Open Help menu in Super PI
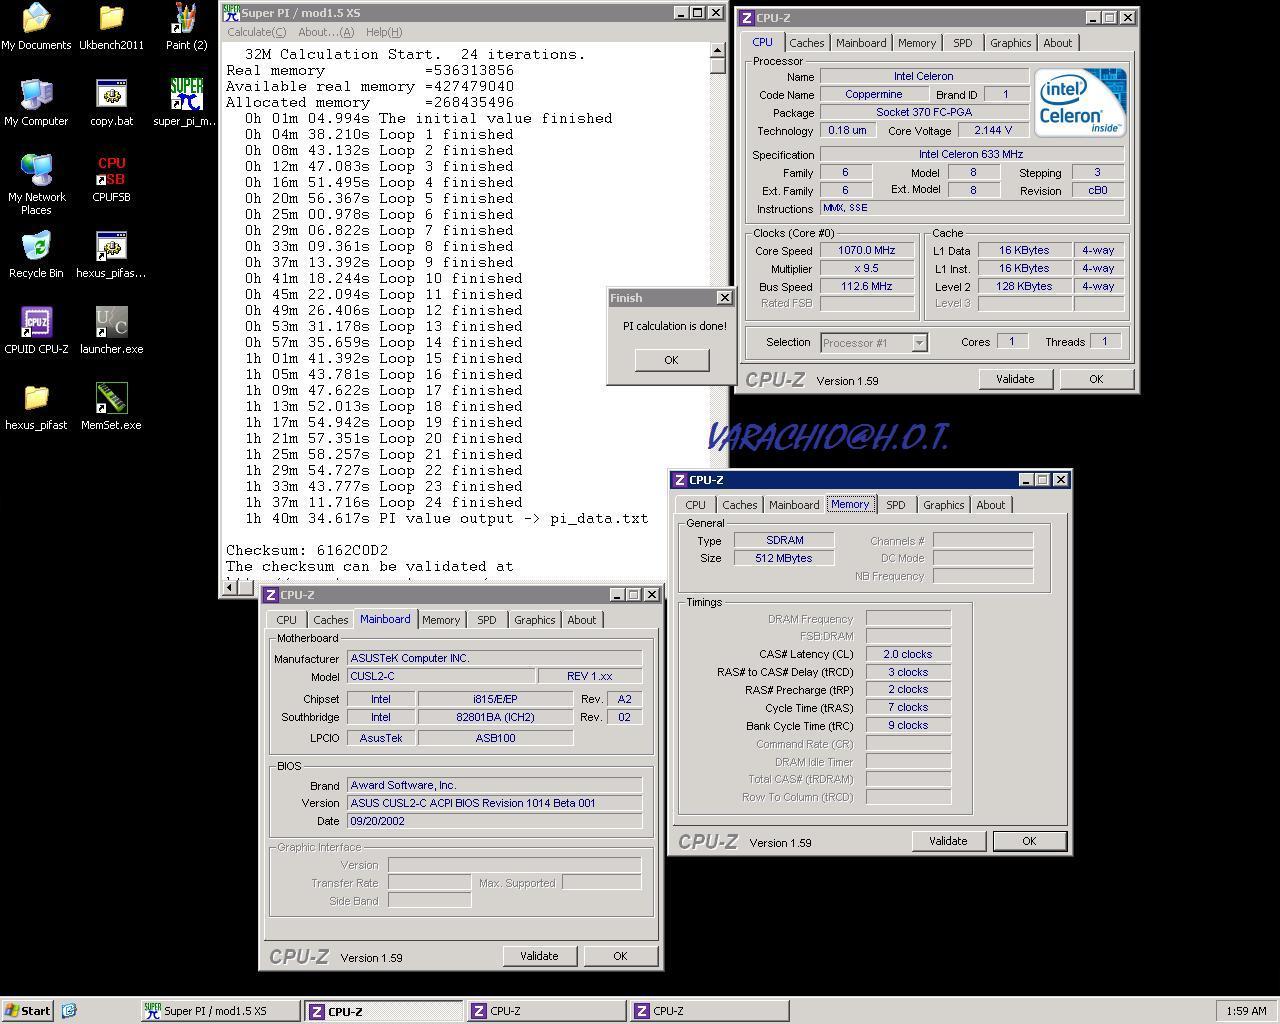 [384, 32]
